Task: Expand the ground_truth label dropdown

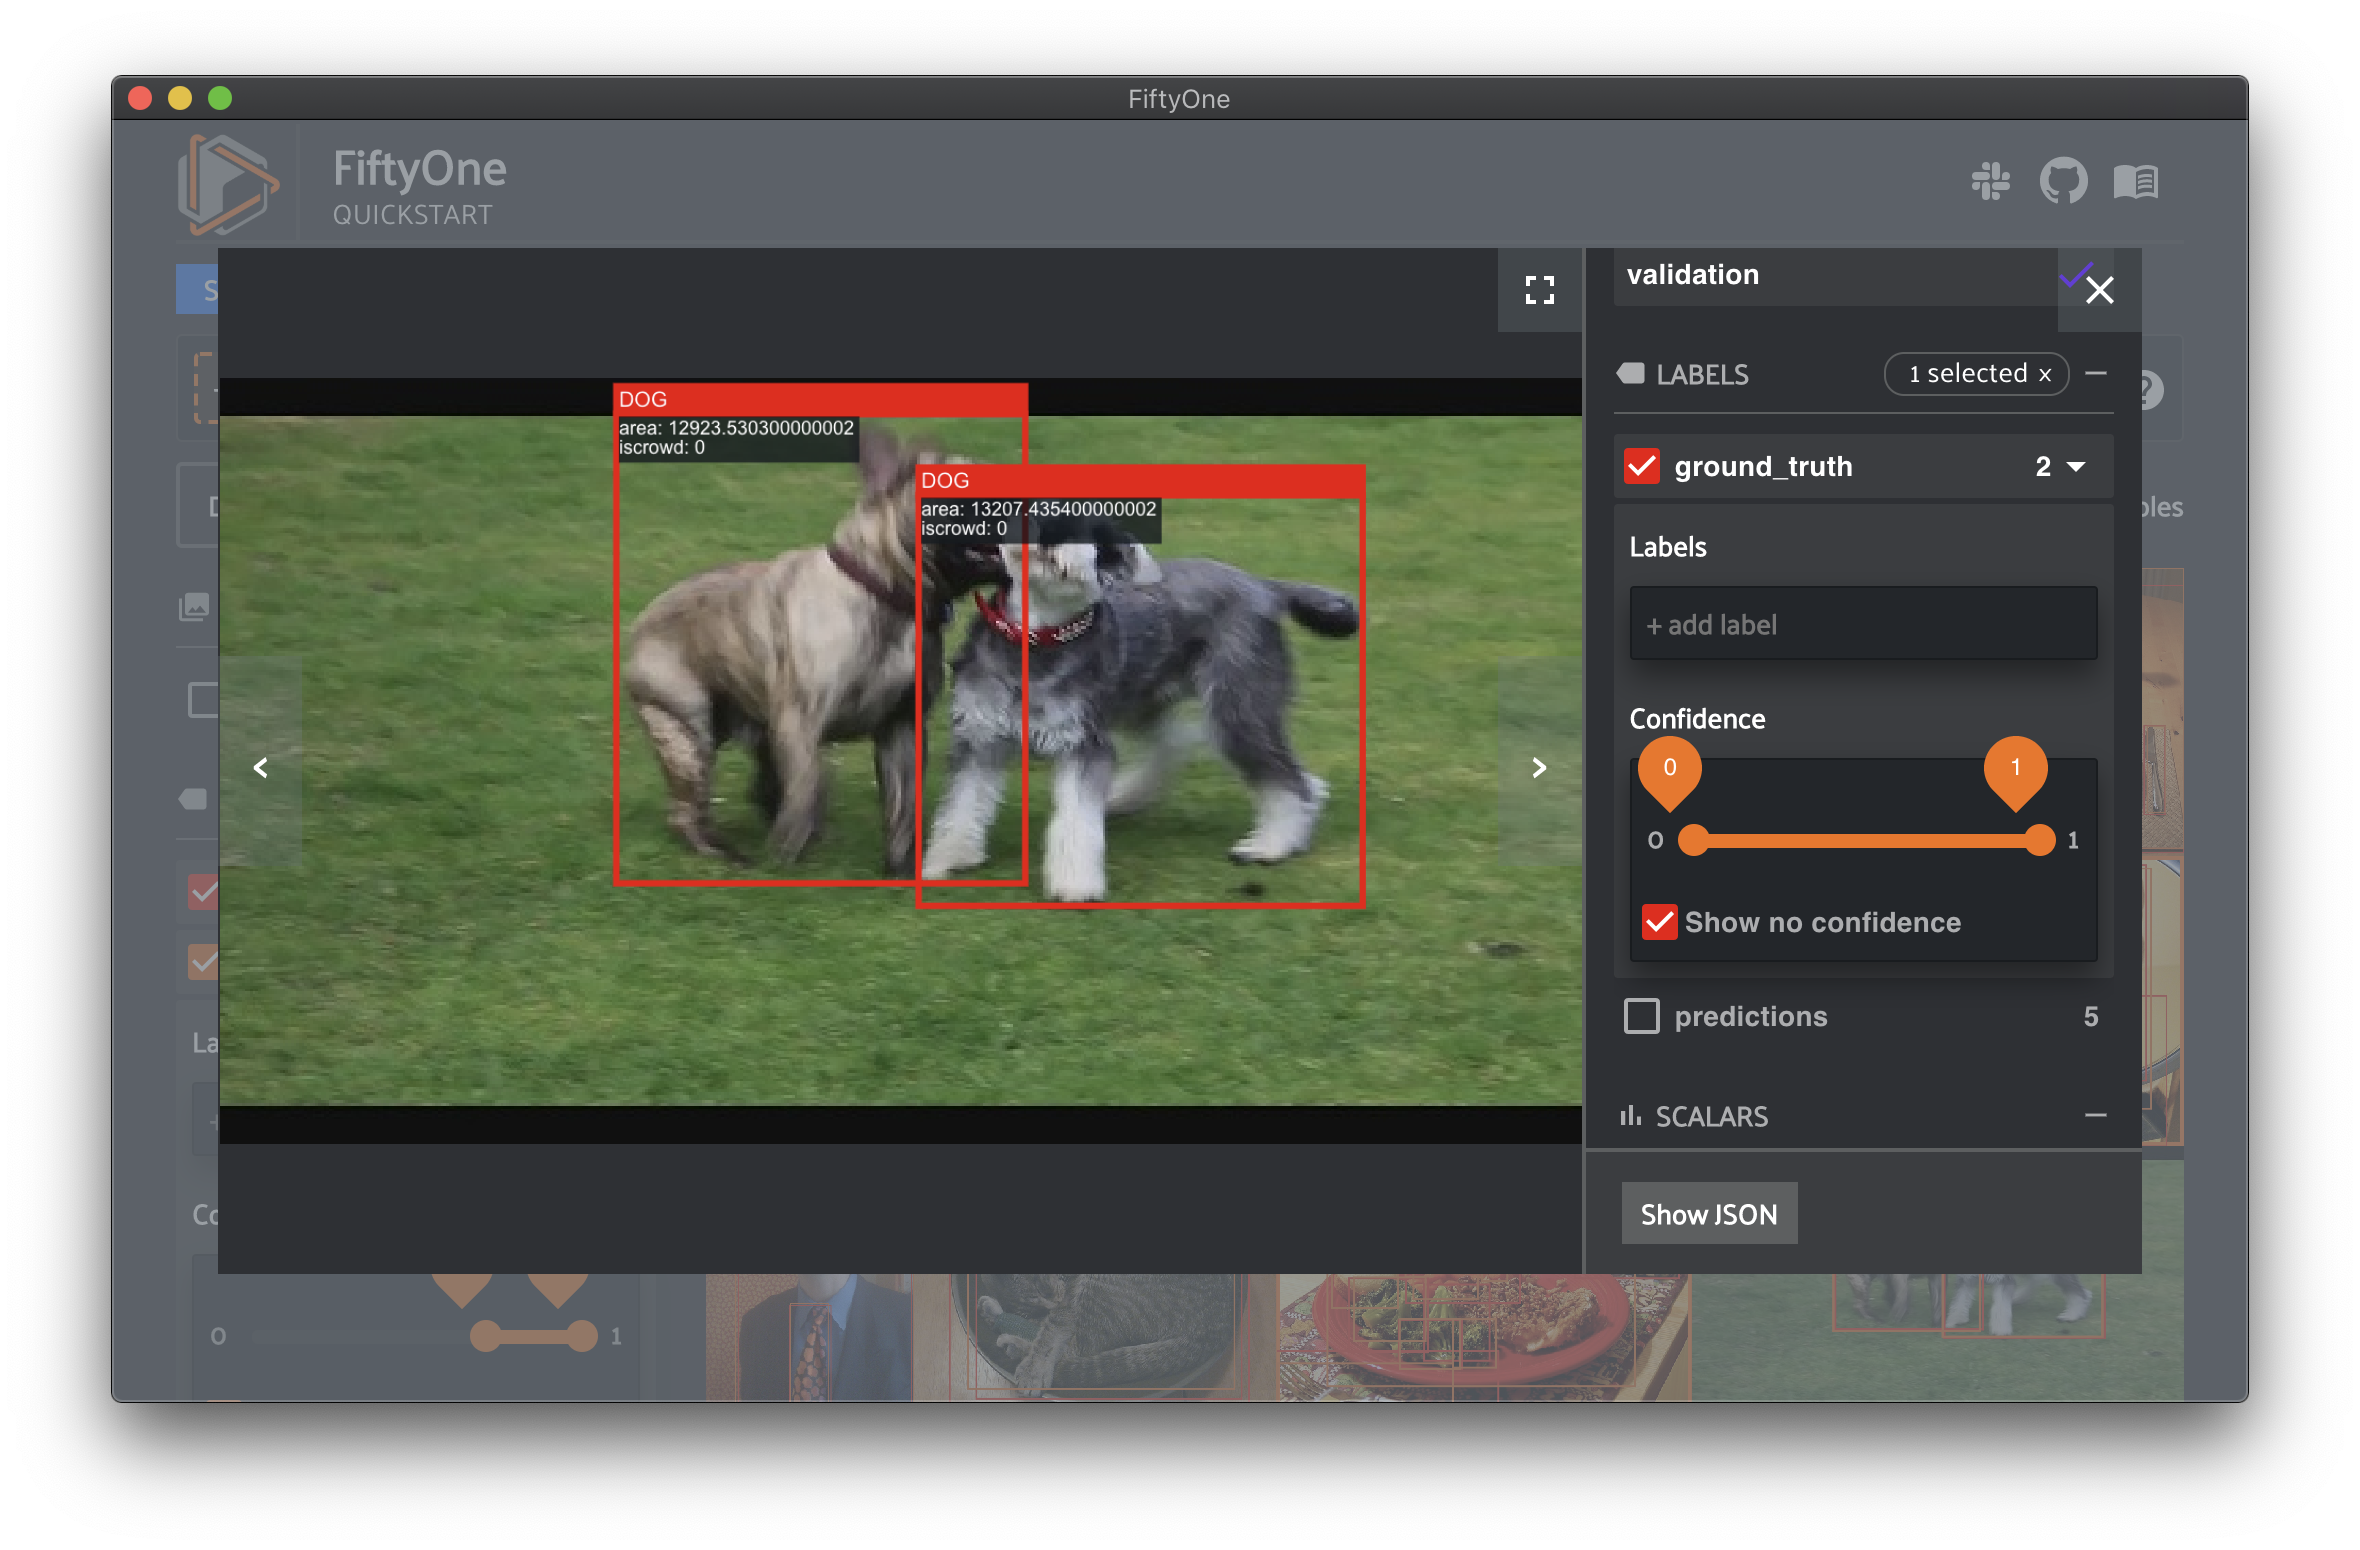Action: tap(2077, 466)
